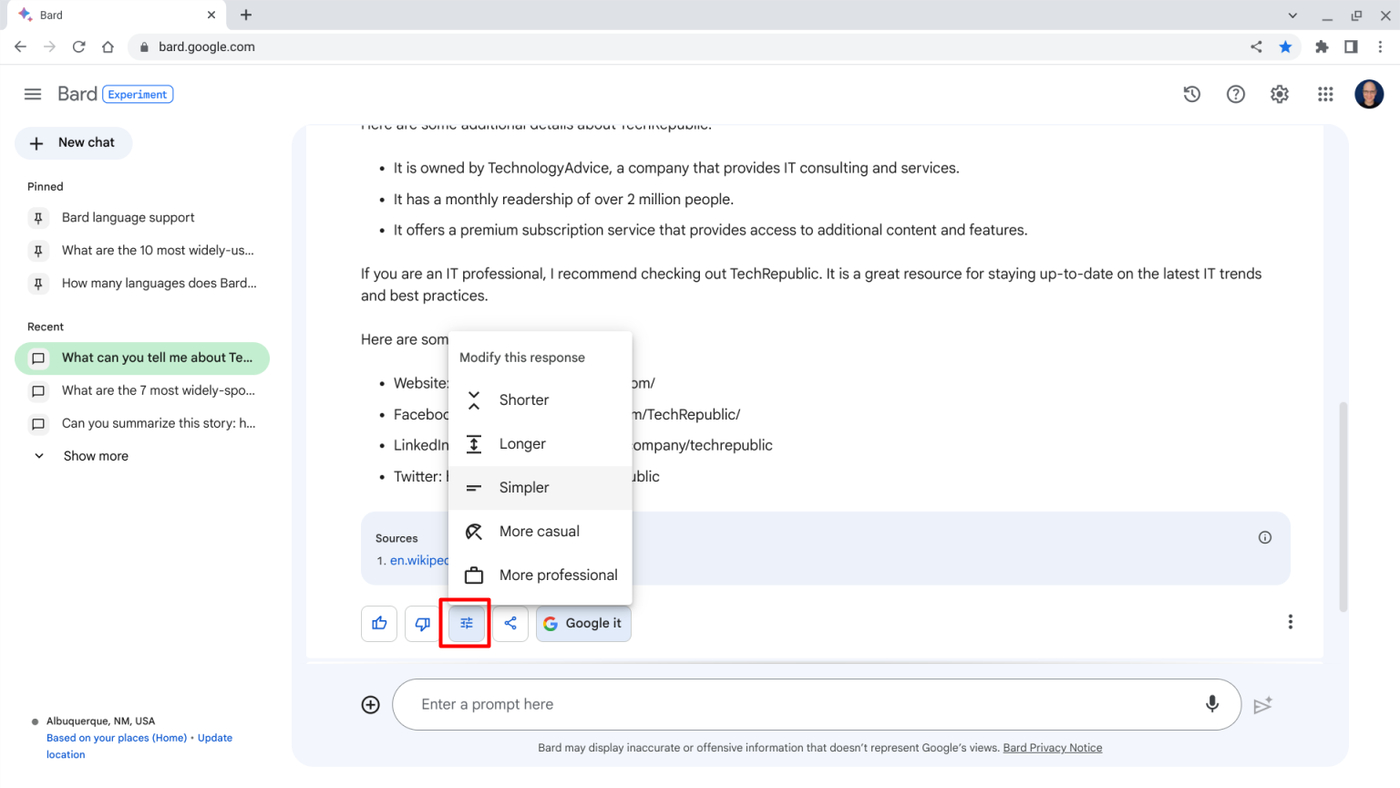Image resolution: width=1400 pixels, height=788 pixels.
Task: Click the send prompt icon
Action: click(x=1262, y=704)
